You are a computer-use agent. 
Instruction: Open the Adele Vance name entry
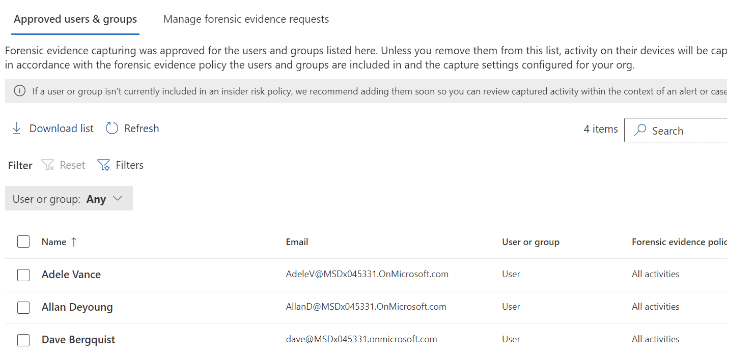coord(71,274)
